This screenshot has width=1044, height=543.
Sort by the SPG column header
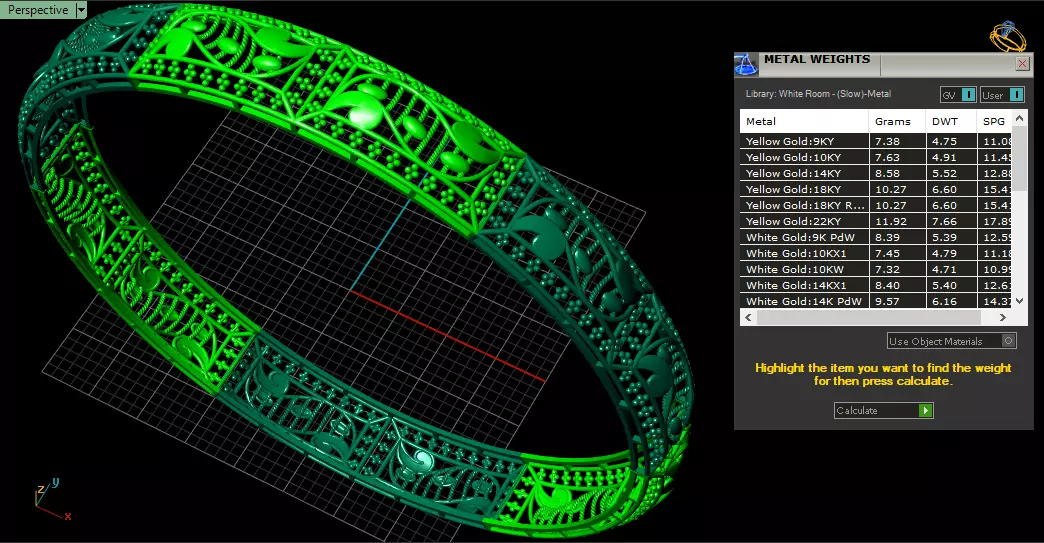(x=994, y=121)
